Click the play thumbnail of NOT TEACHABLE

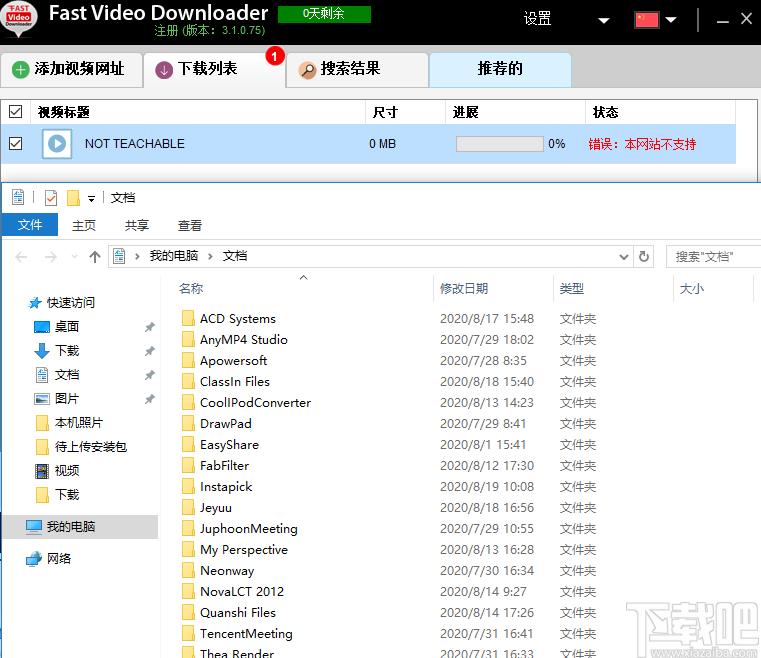tap(57, 144)
